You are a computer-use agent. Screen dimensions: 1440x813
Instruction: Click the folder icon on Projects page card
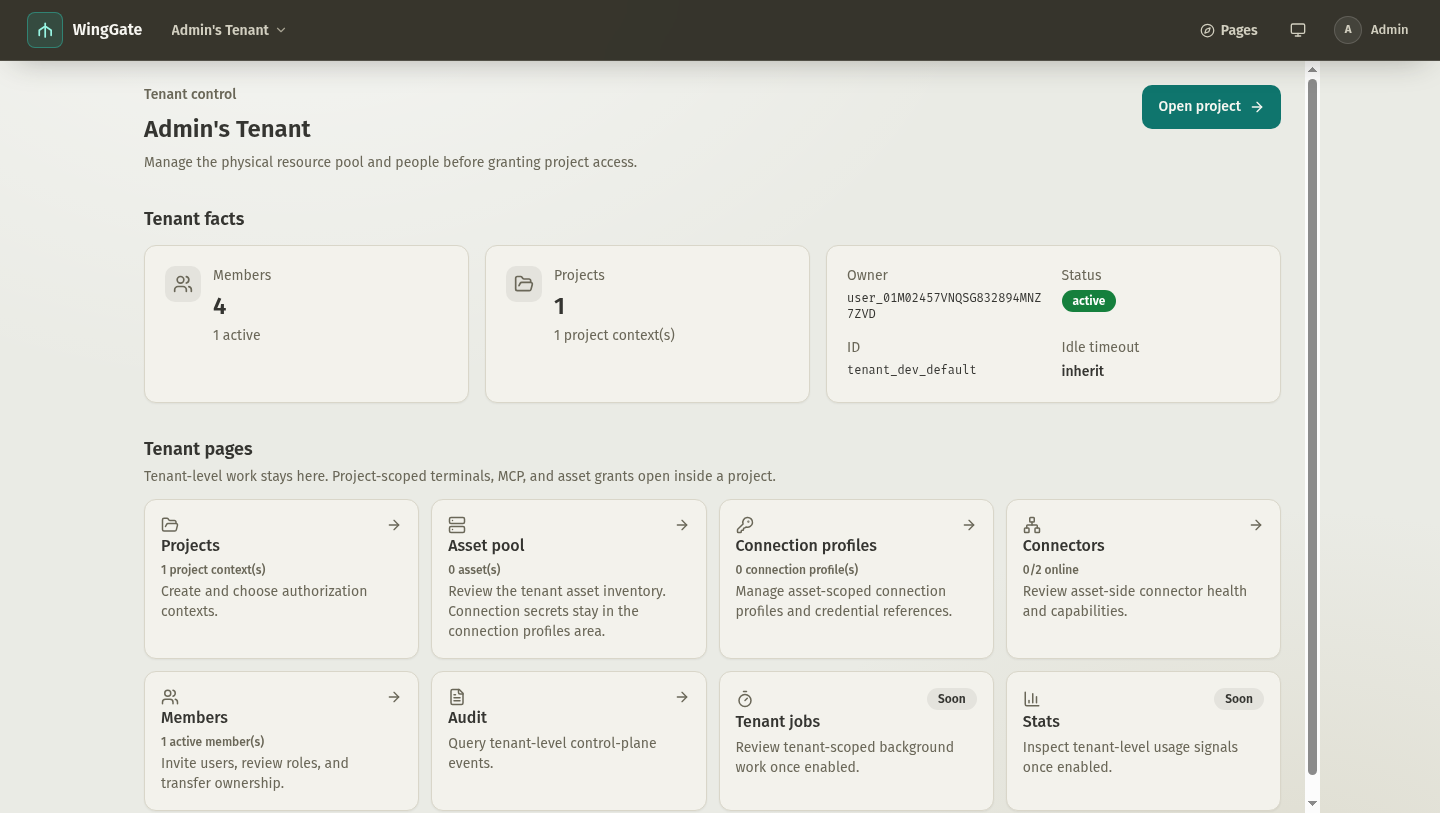170,525
